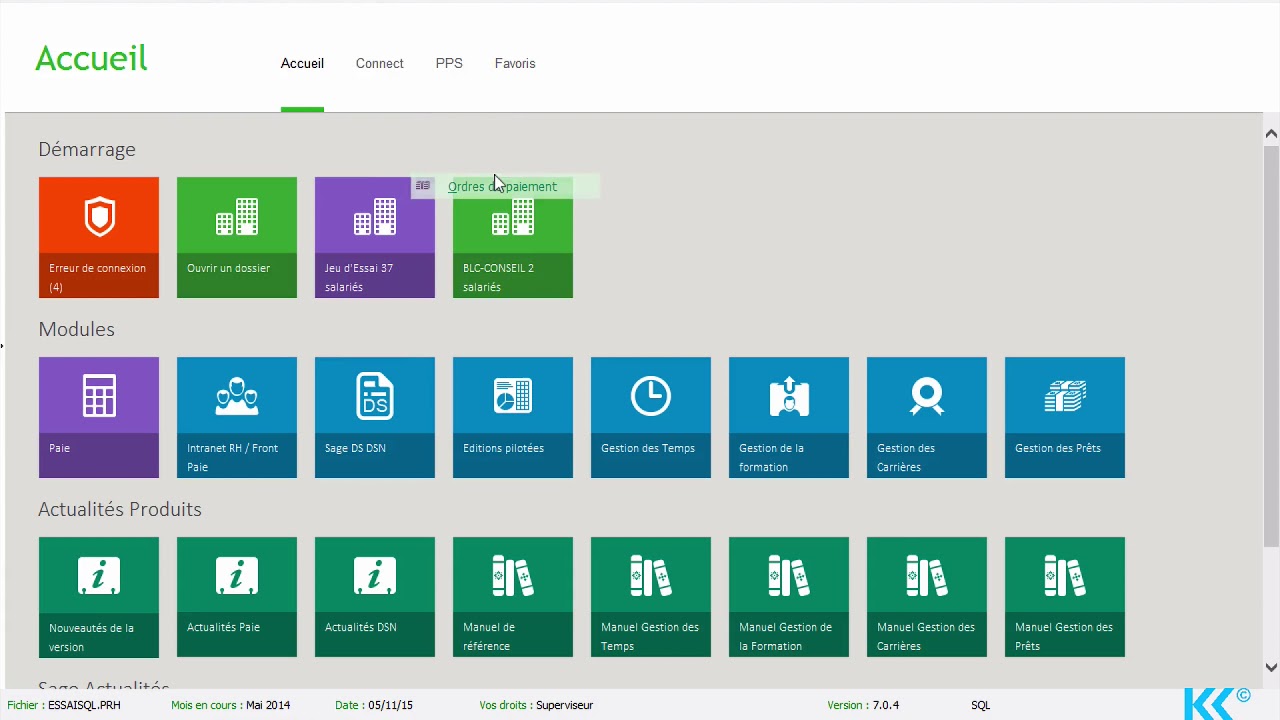Open the Actualités Paie tile

pos(237,597)
